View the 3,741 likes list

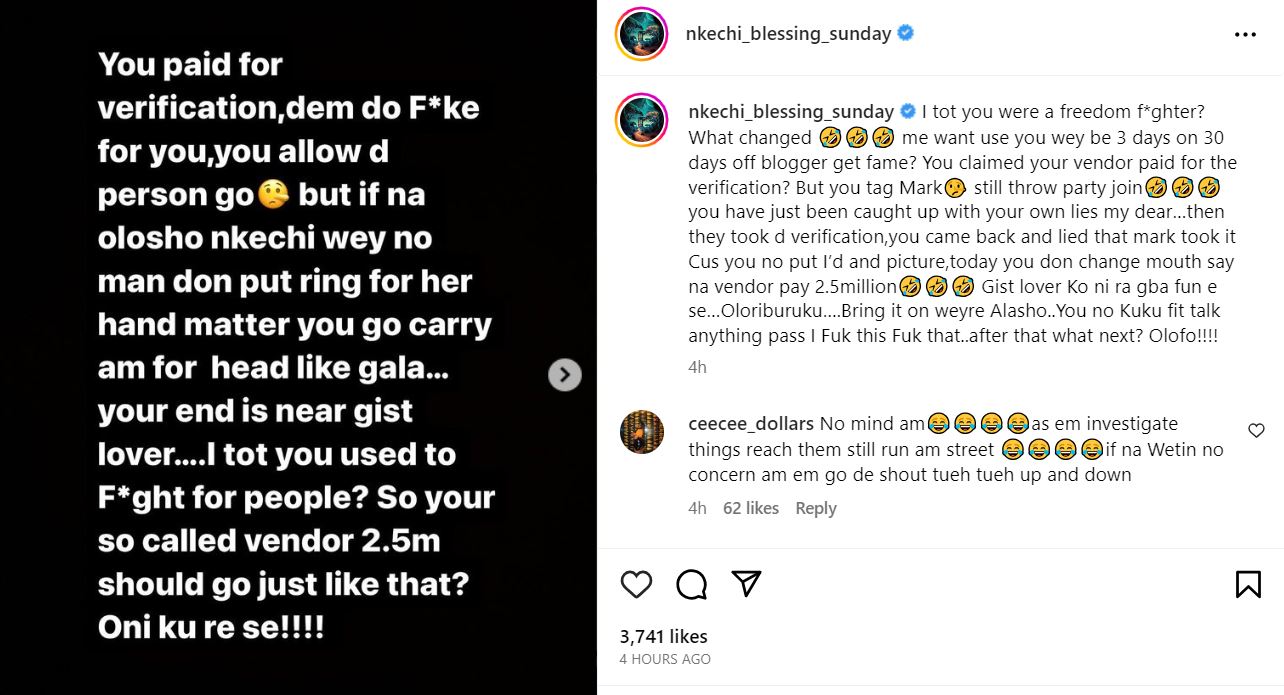[663, 636]
